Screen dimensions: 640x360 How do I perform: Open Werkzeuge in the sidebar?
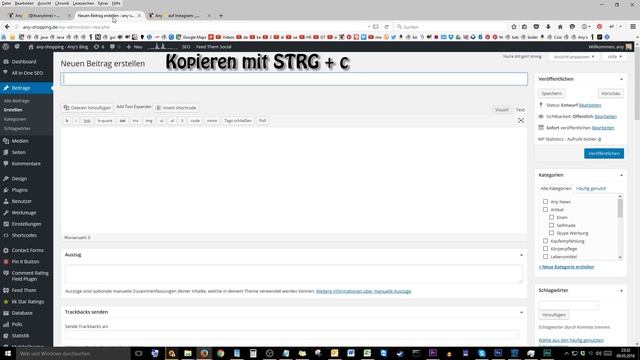(x=24, y=213)
